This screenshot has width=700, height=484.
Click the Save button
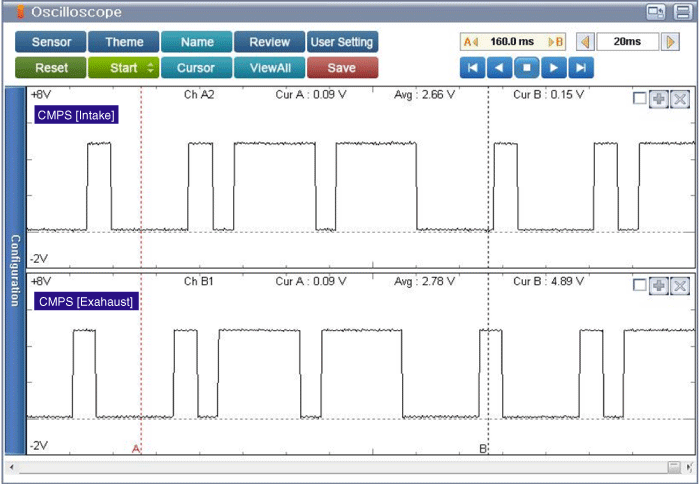click(x=342, y=68)
